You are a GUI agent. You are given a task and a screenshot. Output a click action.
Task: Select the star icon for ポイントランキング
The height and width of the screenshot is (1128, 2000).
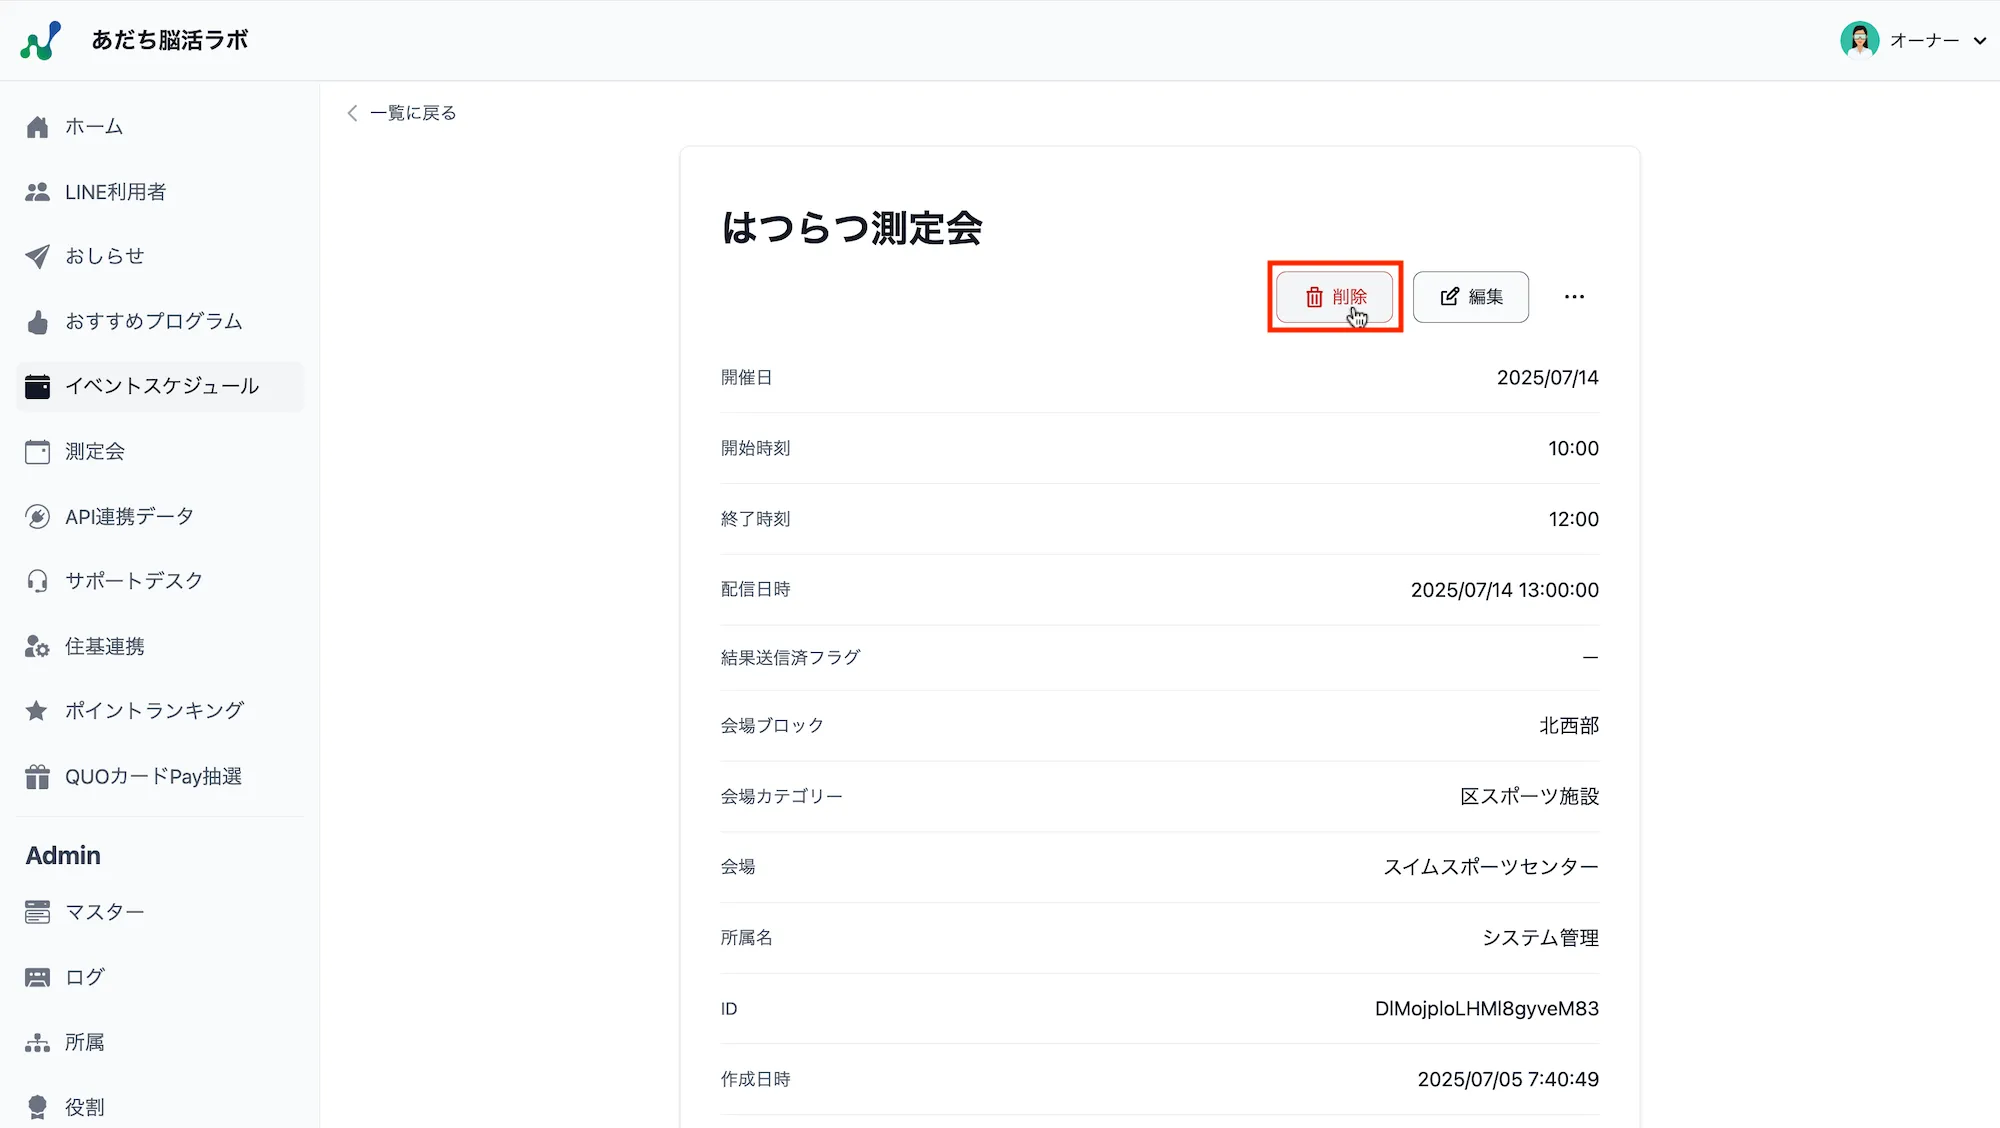coord(38,710)
